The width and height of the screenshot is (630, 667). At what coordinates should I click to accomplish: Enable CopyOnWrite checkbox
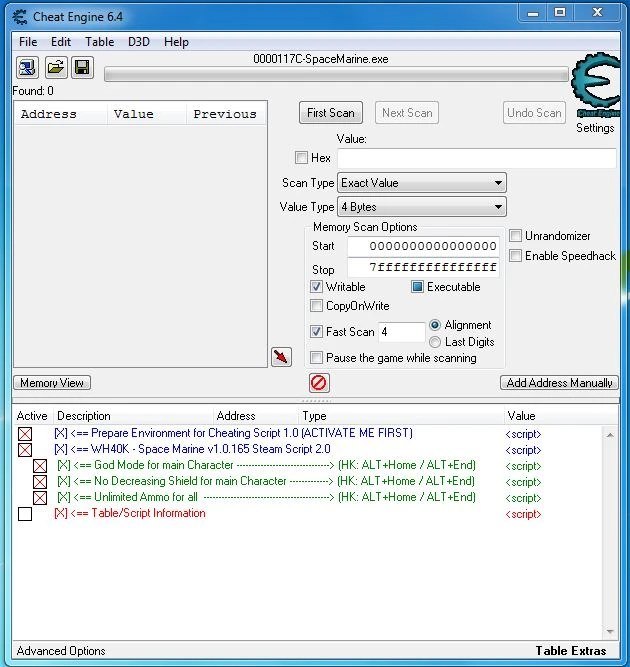point(316,306)
